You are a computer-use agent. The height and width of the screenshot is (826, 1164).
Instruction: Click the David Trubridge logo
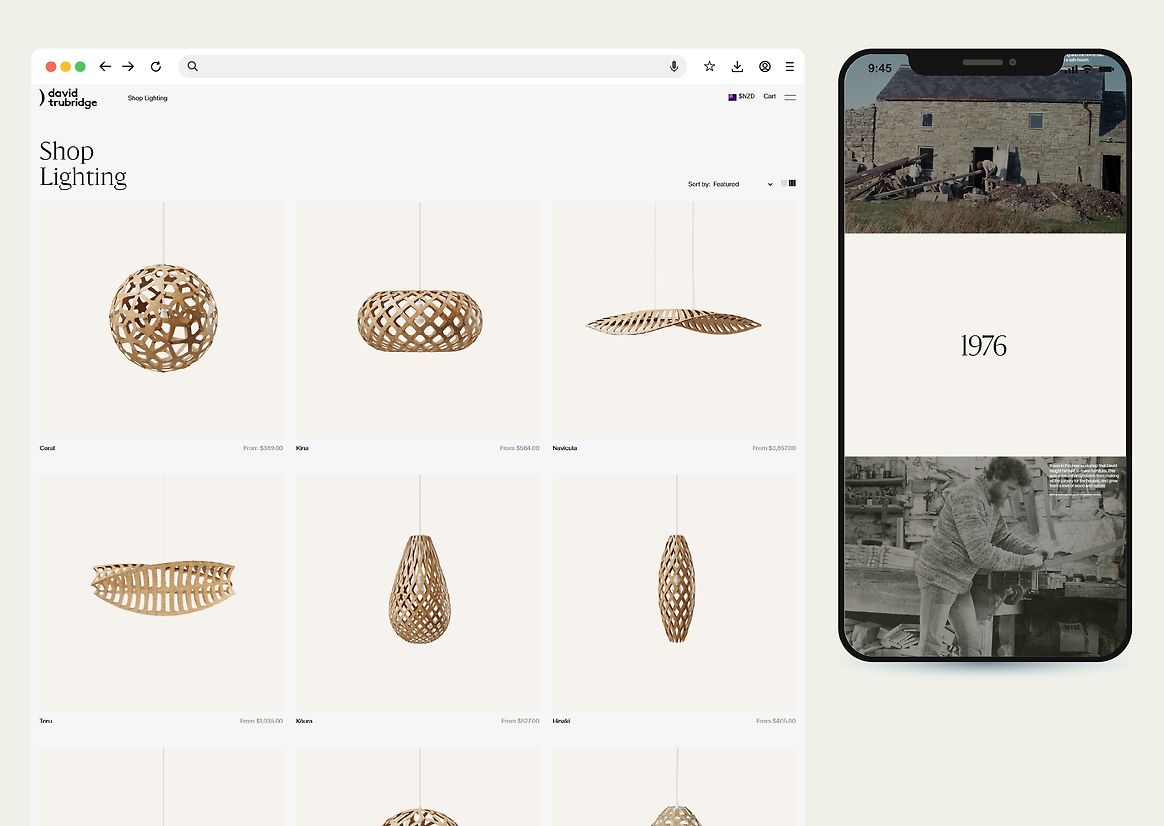tap(68, 98)
